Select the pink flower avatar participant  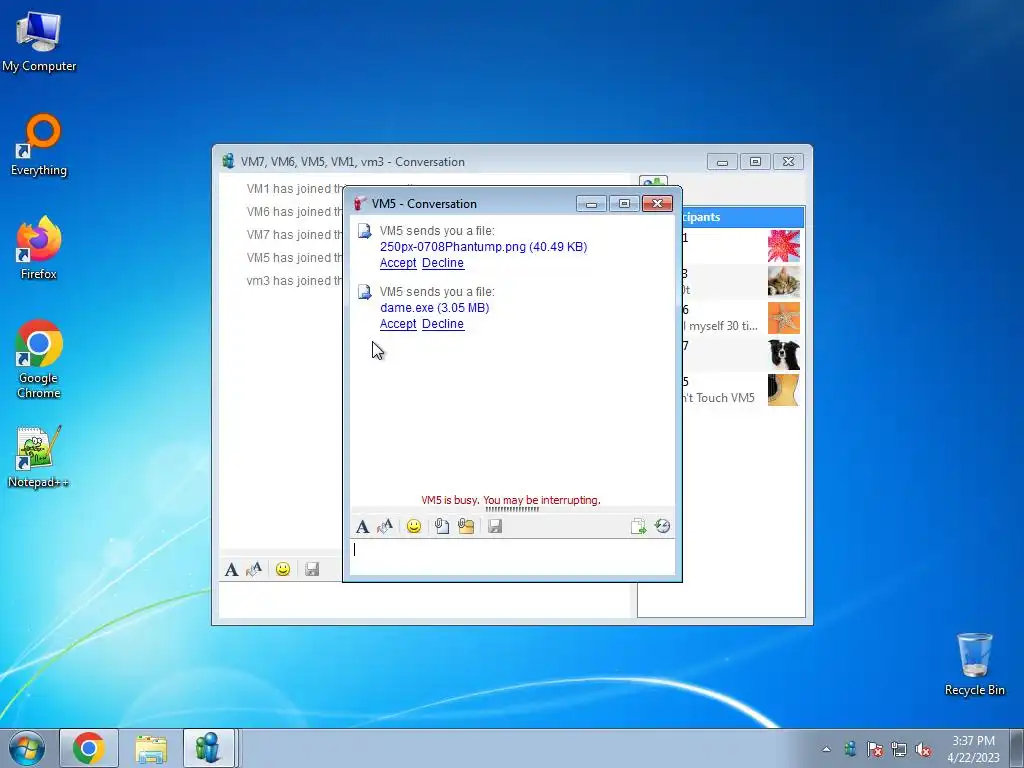784,246
